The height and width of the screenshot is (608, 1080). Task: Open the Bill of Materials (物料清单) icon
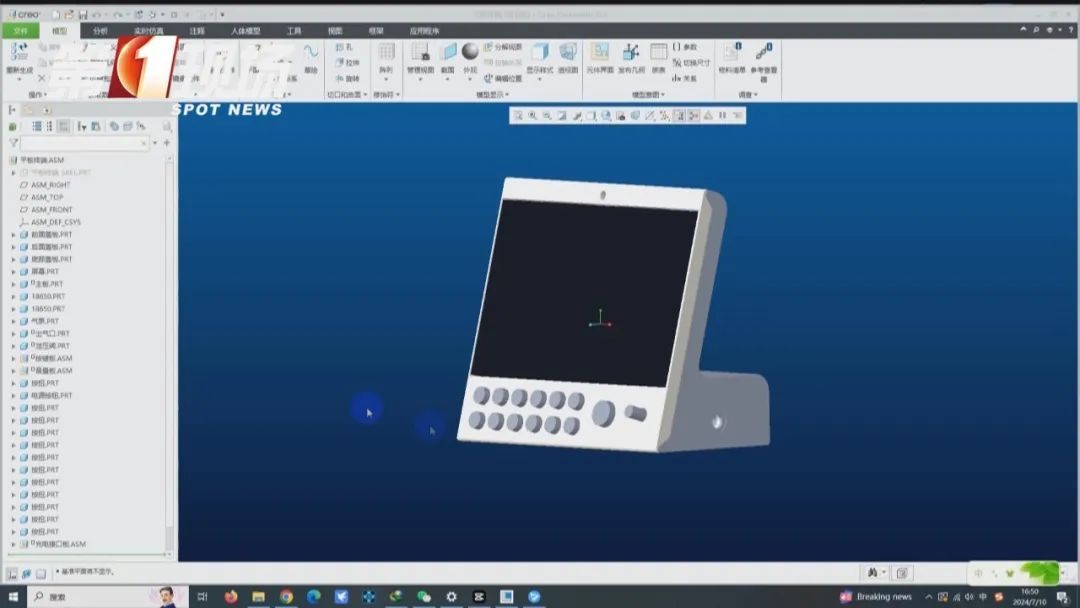[x=732, y=56]
